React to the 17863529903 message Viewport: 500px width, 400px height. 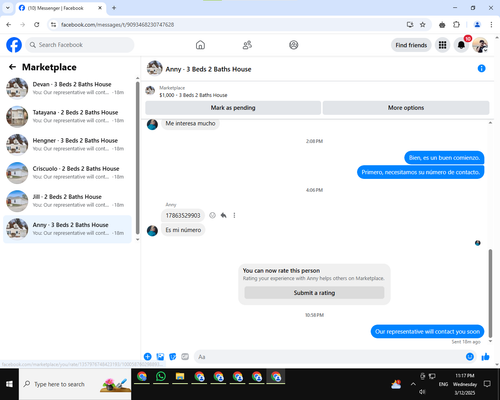coord(212,215)
